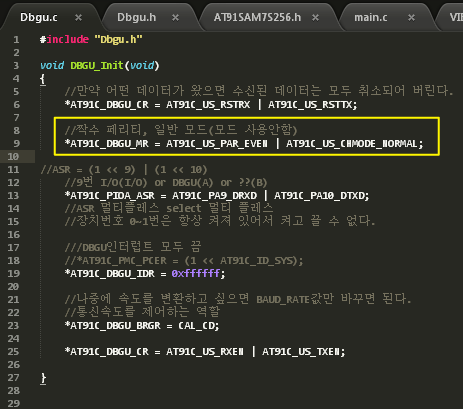
Task: Click AT91C_US_TXEN on line 25
Action: [301, 352]
